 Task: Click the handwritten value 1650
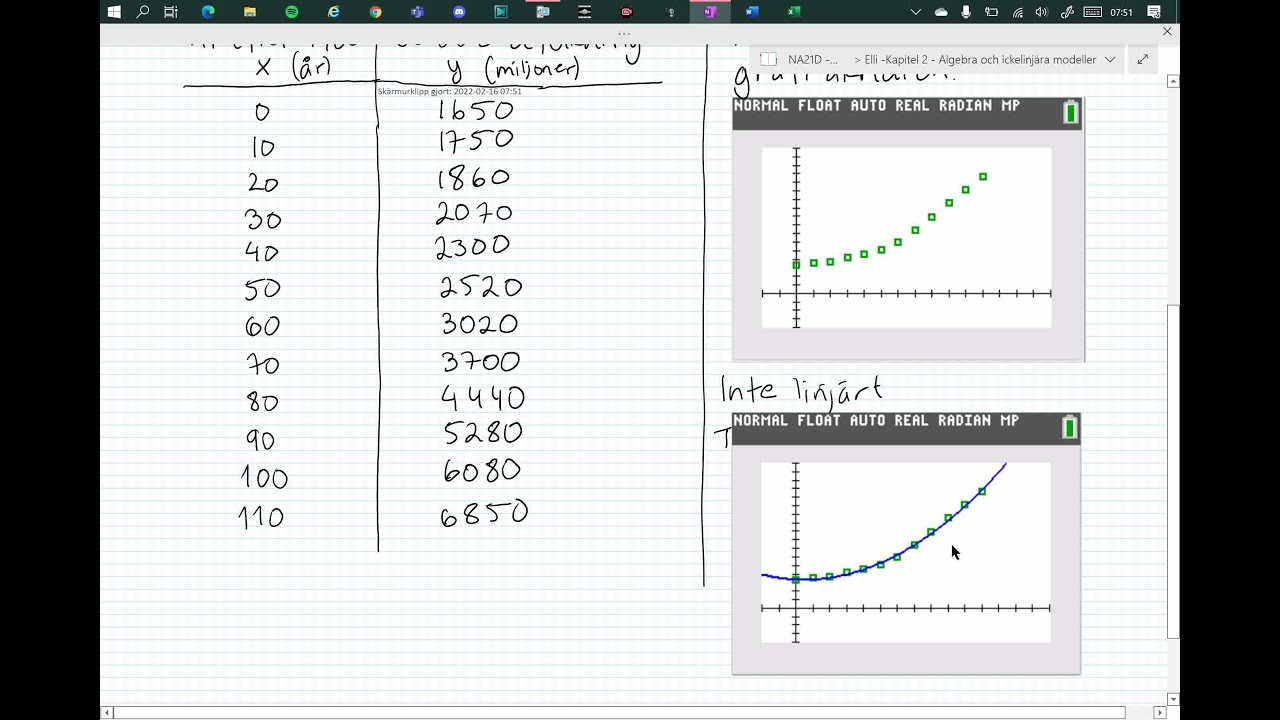tap(476, 110)
